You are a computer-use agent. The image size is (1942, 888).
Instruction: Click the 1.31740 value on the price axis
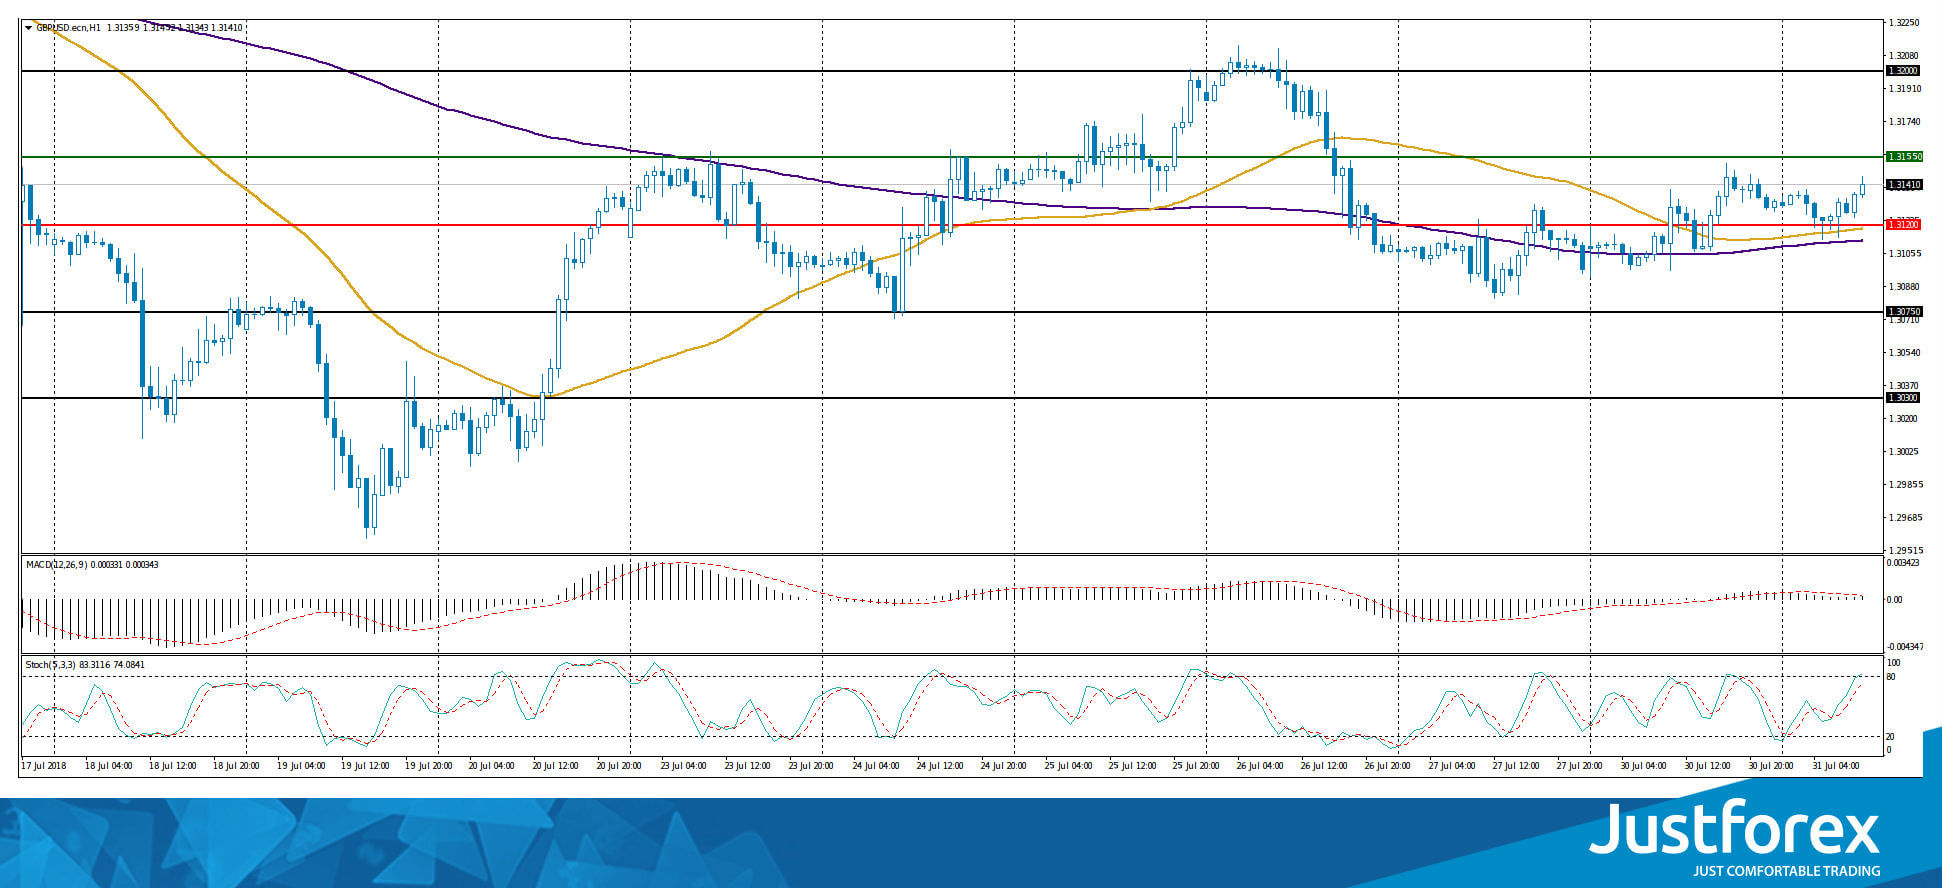(1904, 122)
